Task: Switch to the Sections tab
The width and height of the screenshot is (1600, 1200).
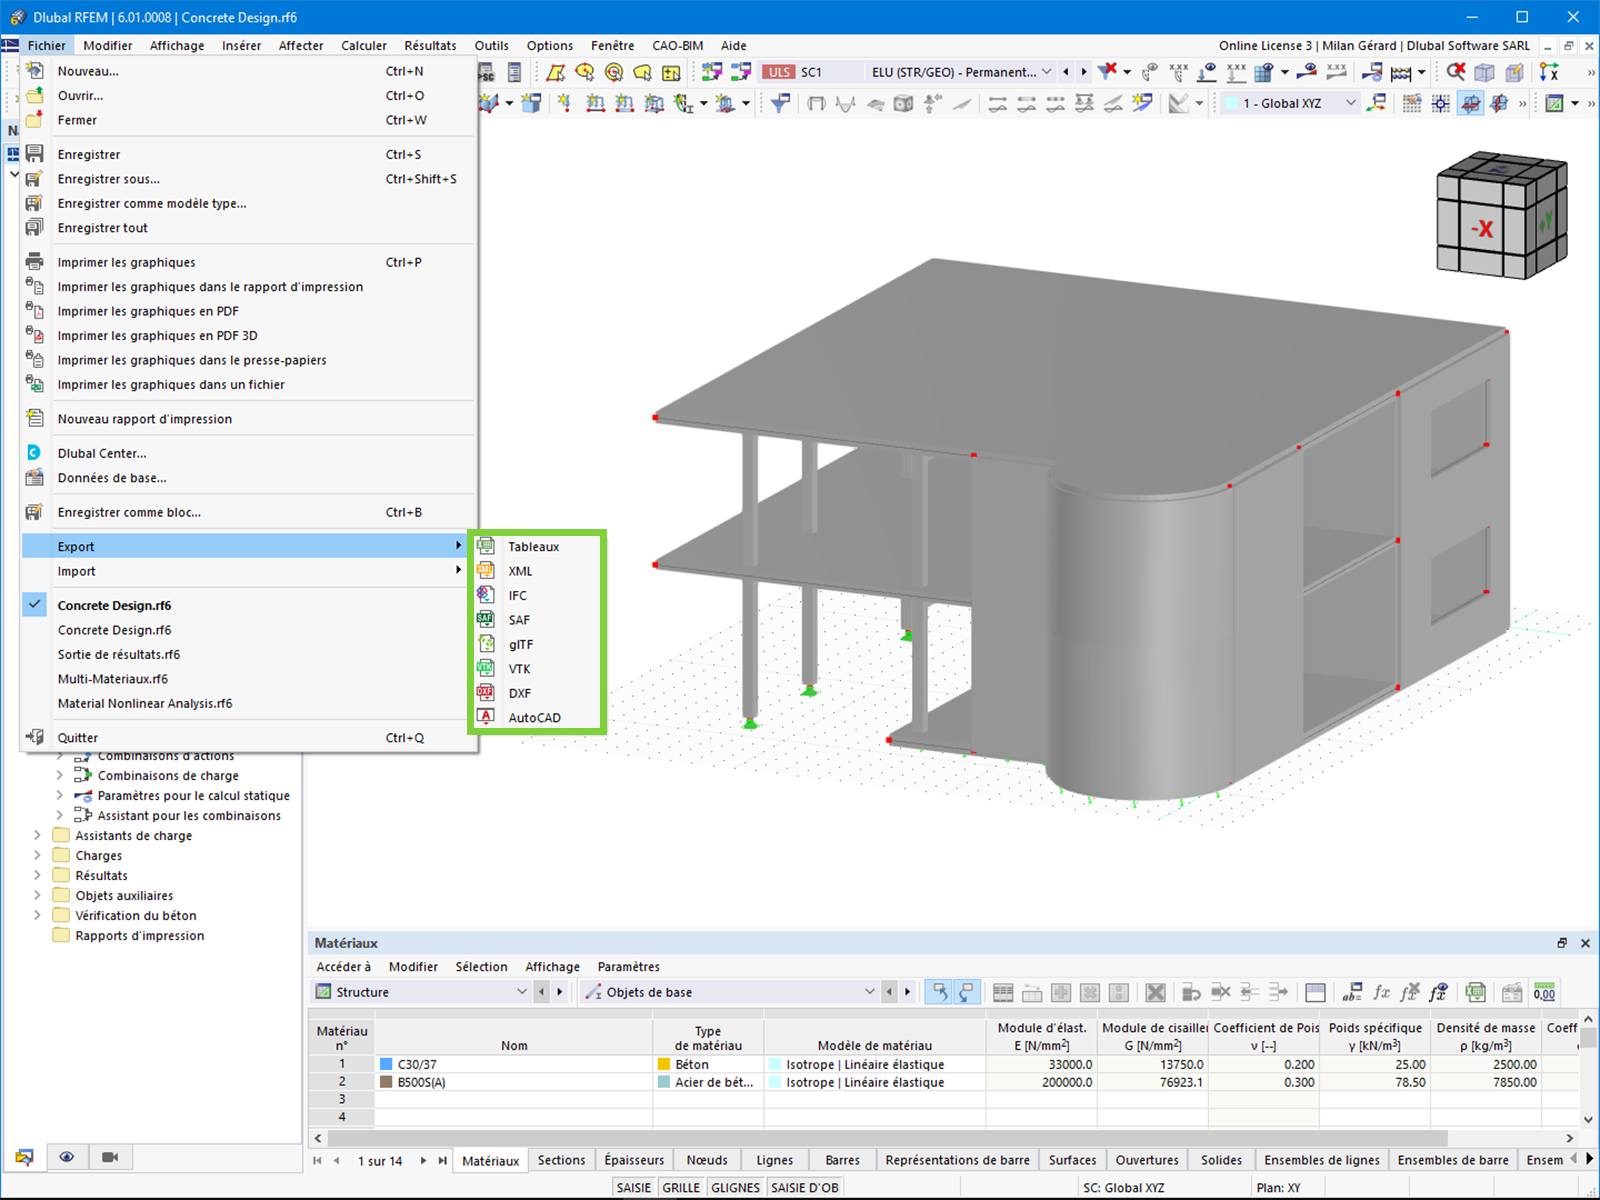Action: [x=561, y=1160]
